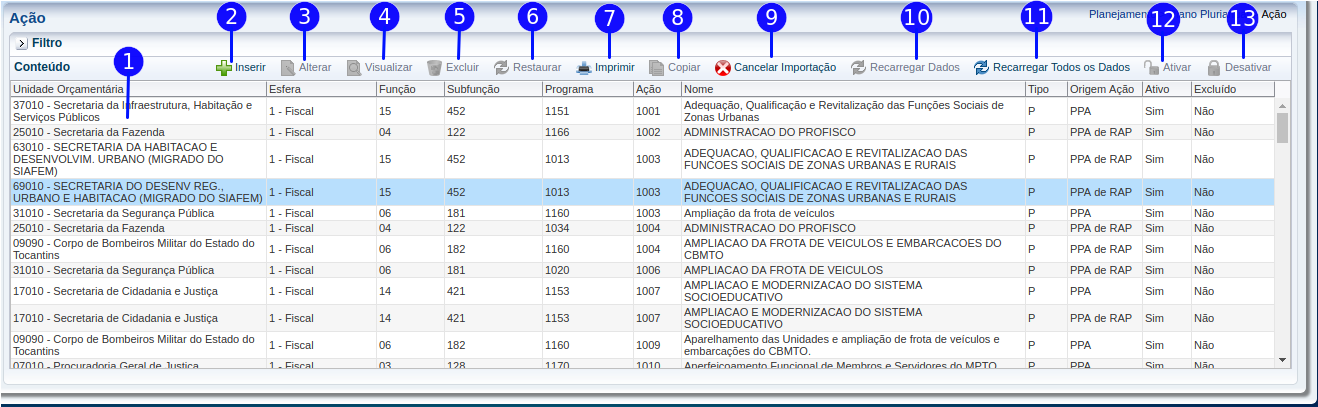Click the Nome column header

pos(852,90)
